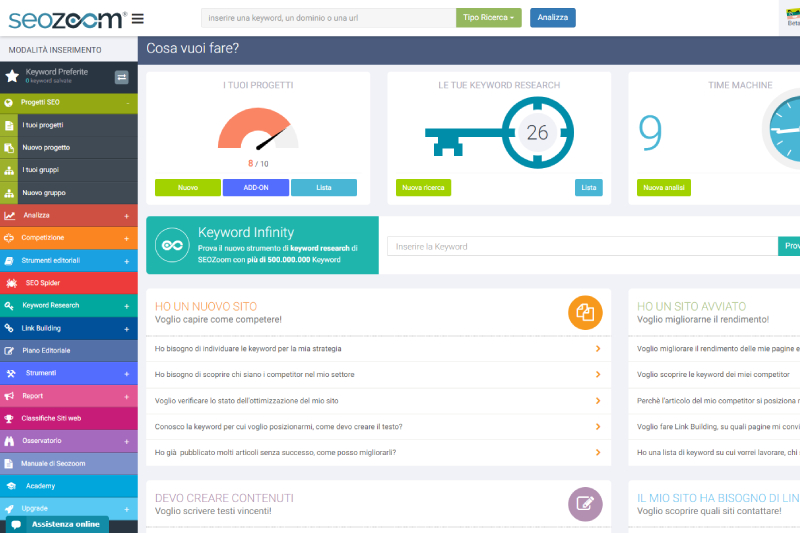The width and height of the screenshot is (800, 533).
Task: Click the Keyword Research key icon in sidebar
Action: click(x=9, y=306)
